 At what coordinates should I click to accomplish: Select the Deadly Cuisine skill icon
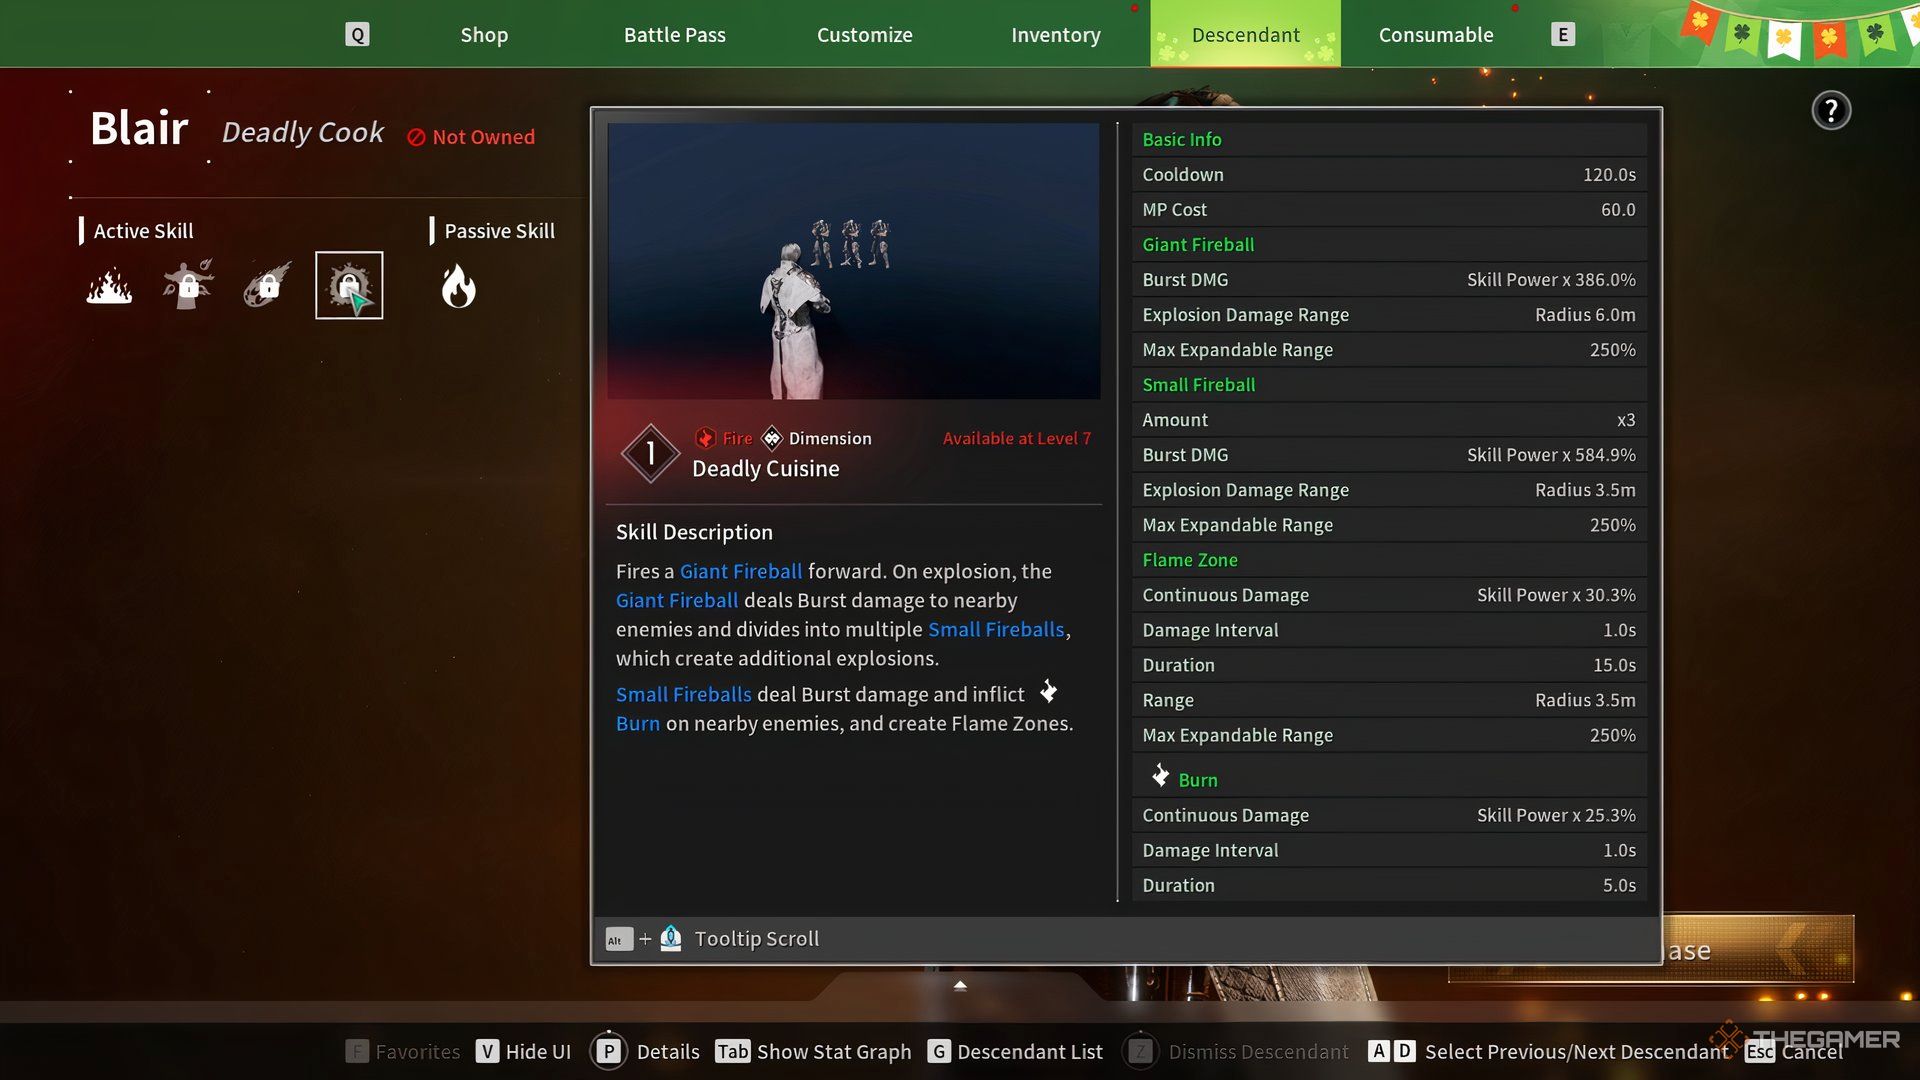coord(349,286)
